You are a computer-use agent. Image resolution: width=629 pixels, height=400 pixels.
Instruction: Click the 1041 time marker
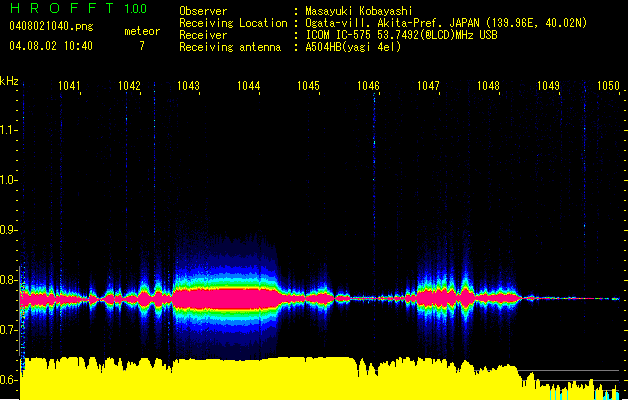(x=69, y=86)
